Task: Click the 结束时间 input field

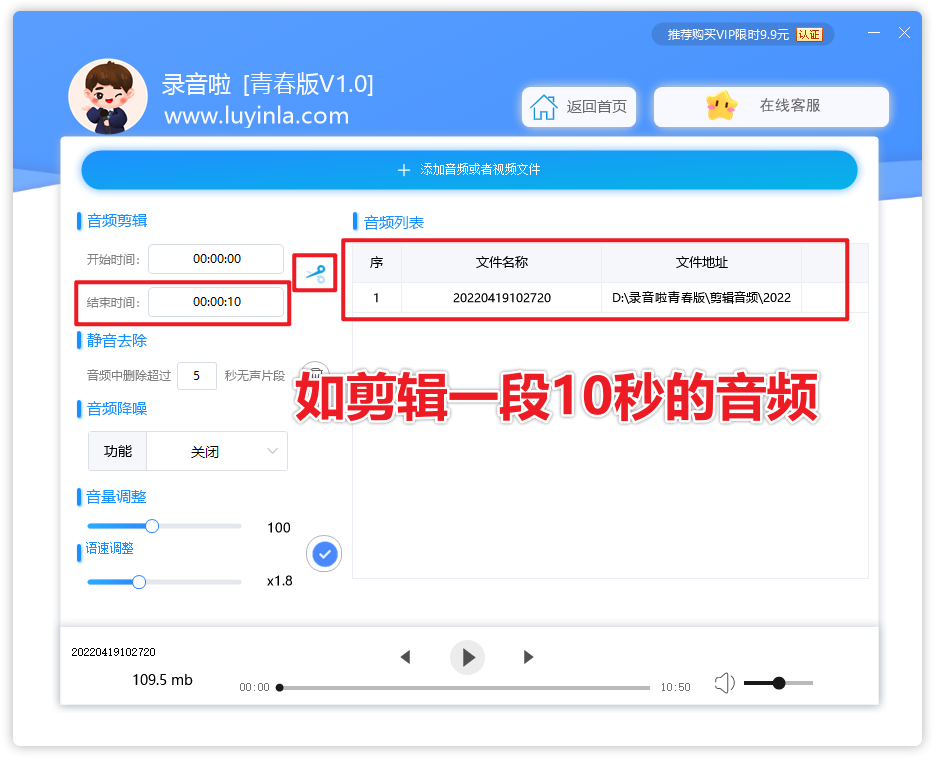Action: [216, 302]
